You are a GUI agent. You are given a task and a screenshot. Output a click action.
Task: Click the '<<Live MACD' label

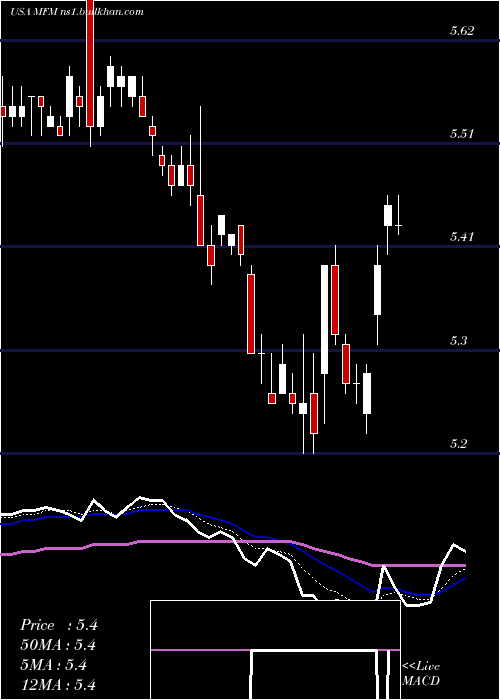(421, 674)
